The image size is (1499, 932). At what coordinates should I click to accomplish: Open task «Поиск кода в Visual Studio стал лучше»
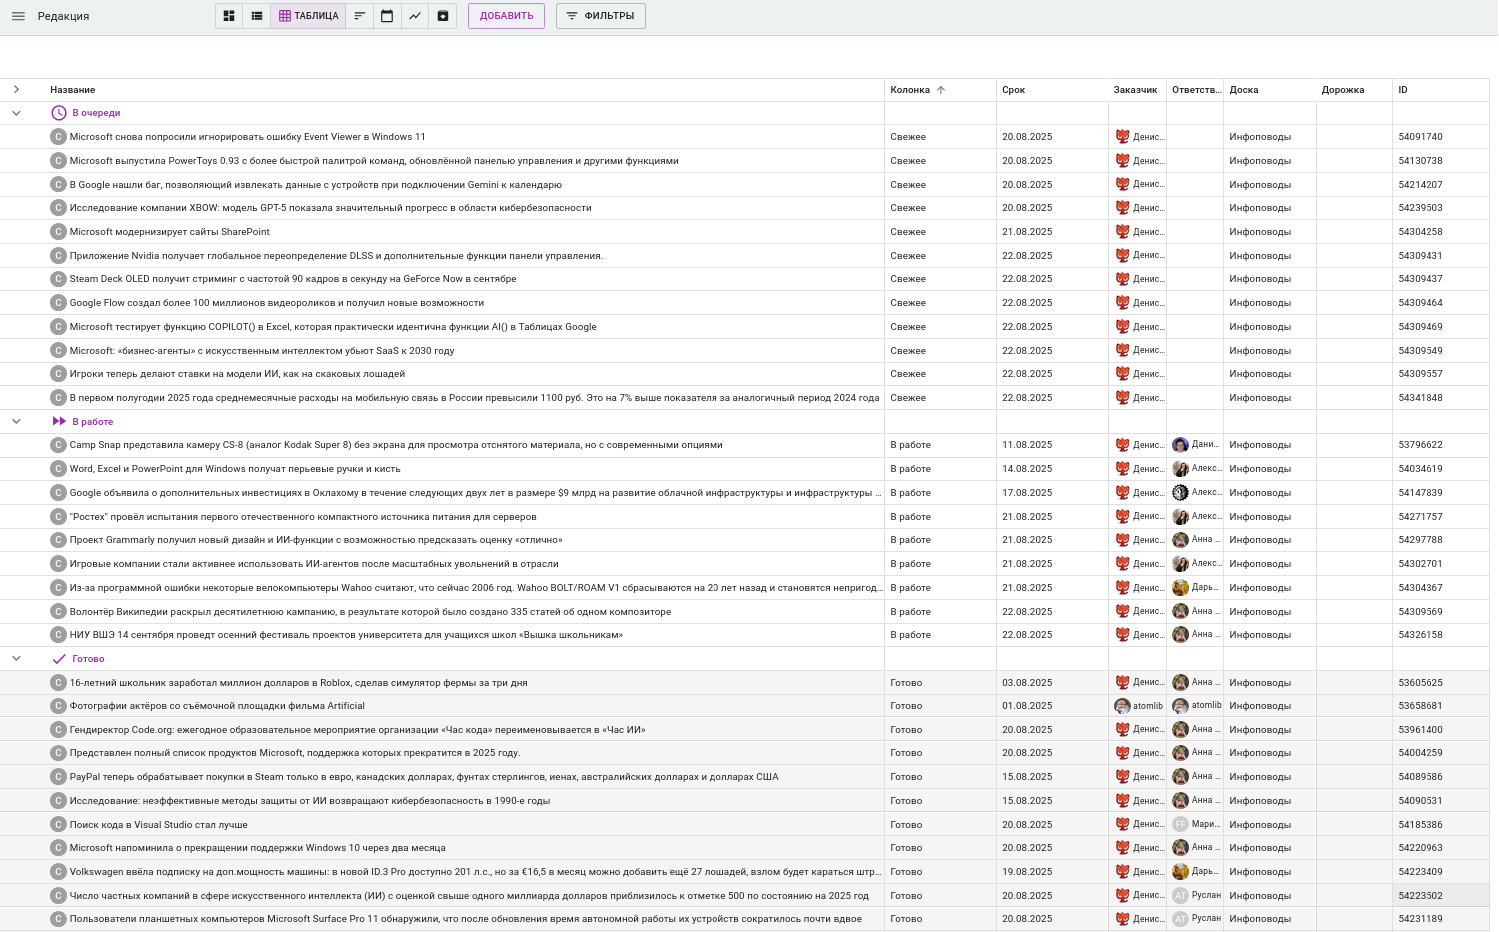[x=158, y=825]
